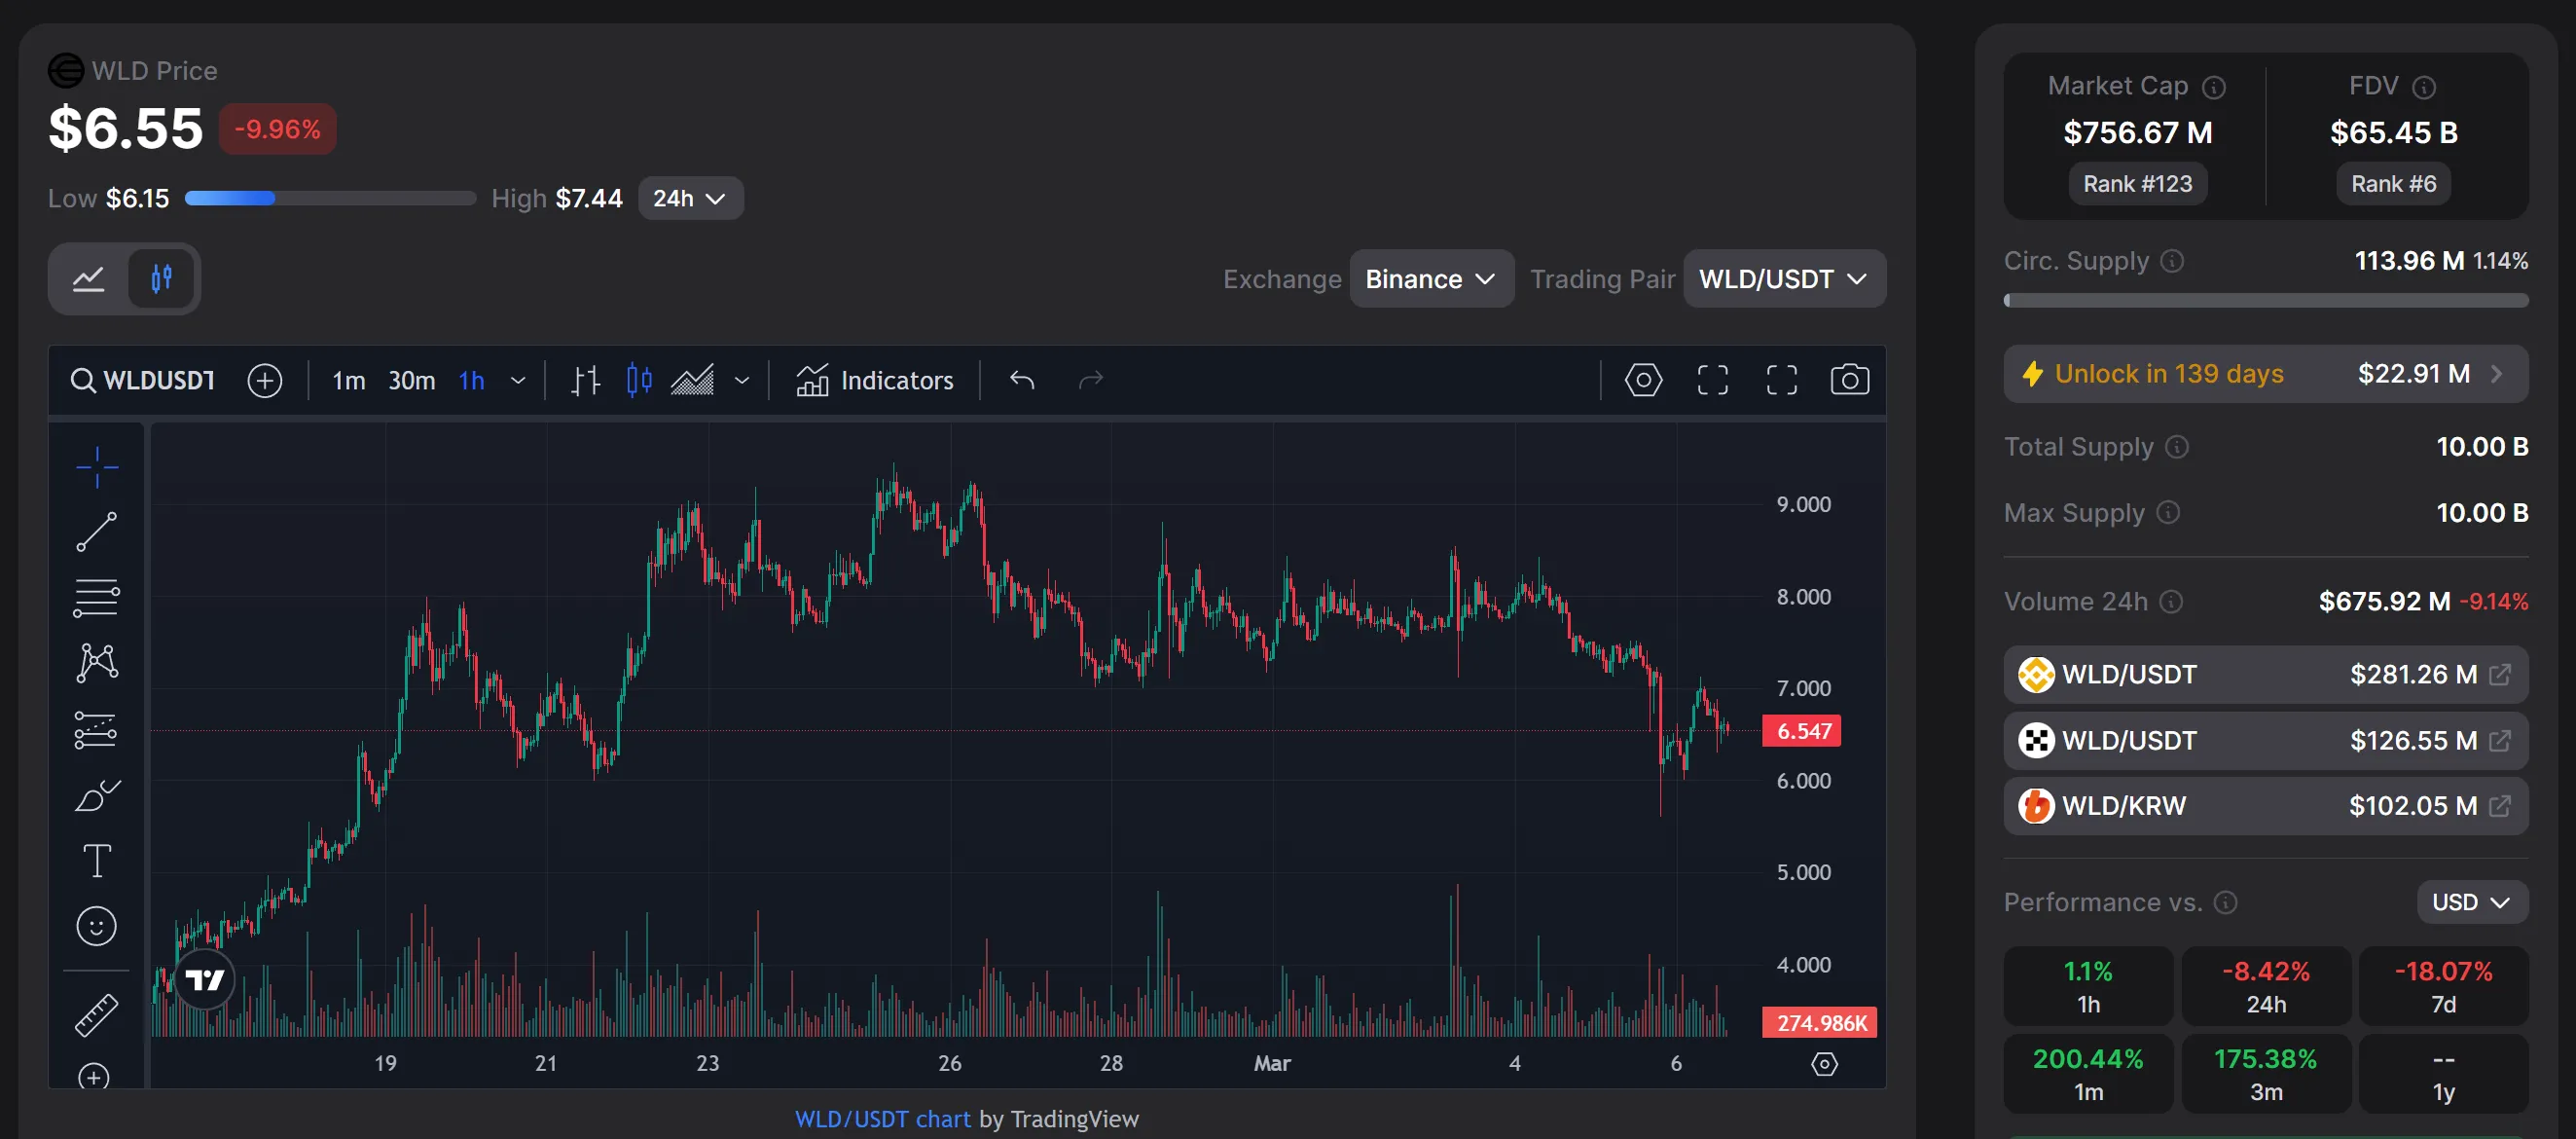Show FDV info tooltip
This screenshot has height=1139, width=2576.
pyautogui.click(x=2424, y=87)
